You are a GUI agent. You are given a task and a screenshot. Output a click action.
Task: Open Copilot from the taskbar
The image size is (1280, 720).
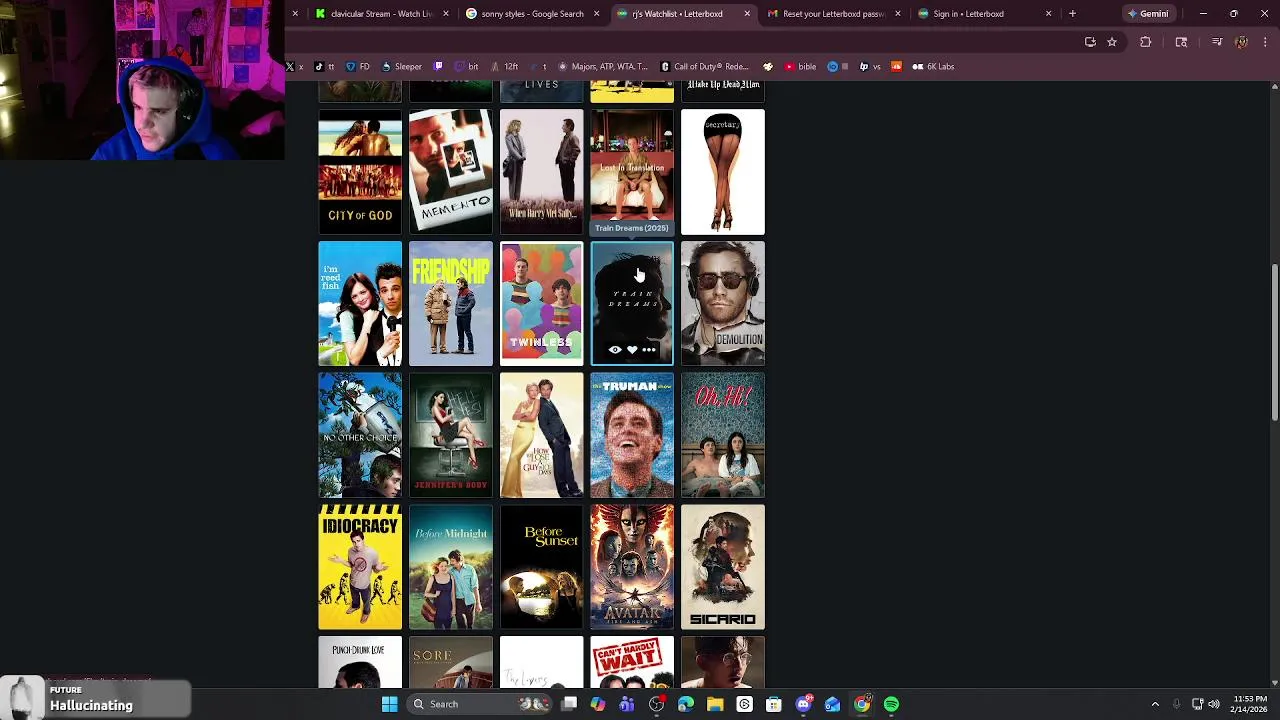[x=598, y=704]
